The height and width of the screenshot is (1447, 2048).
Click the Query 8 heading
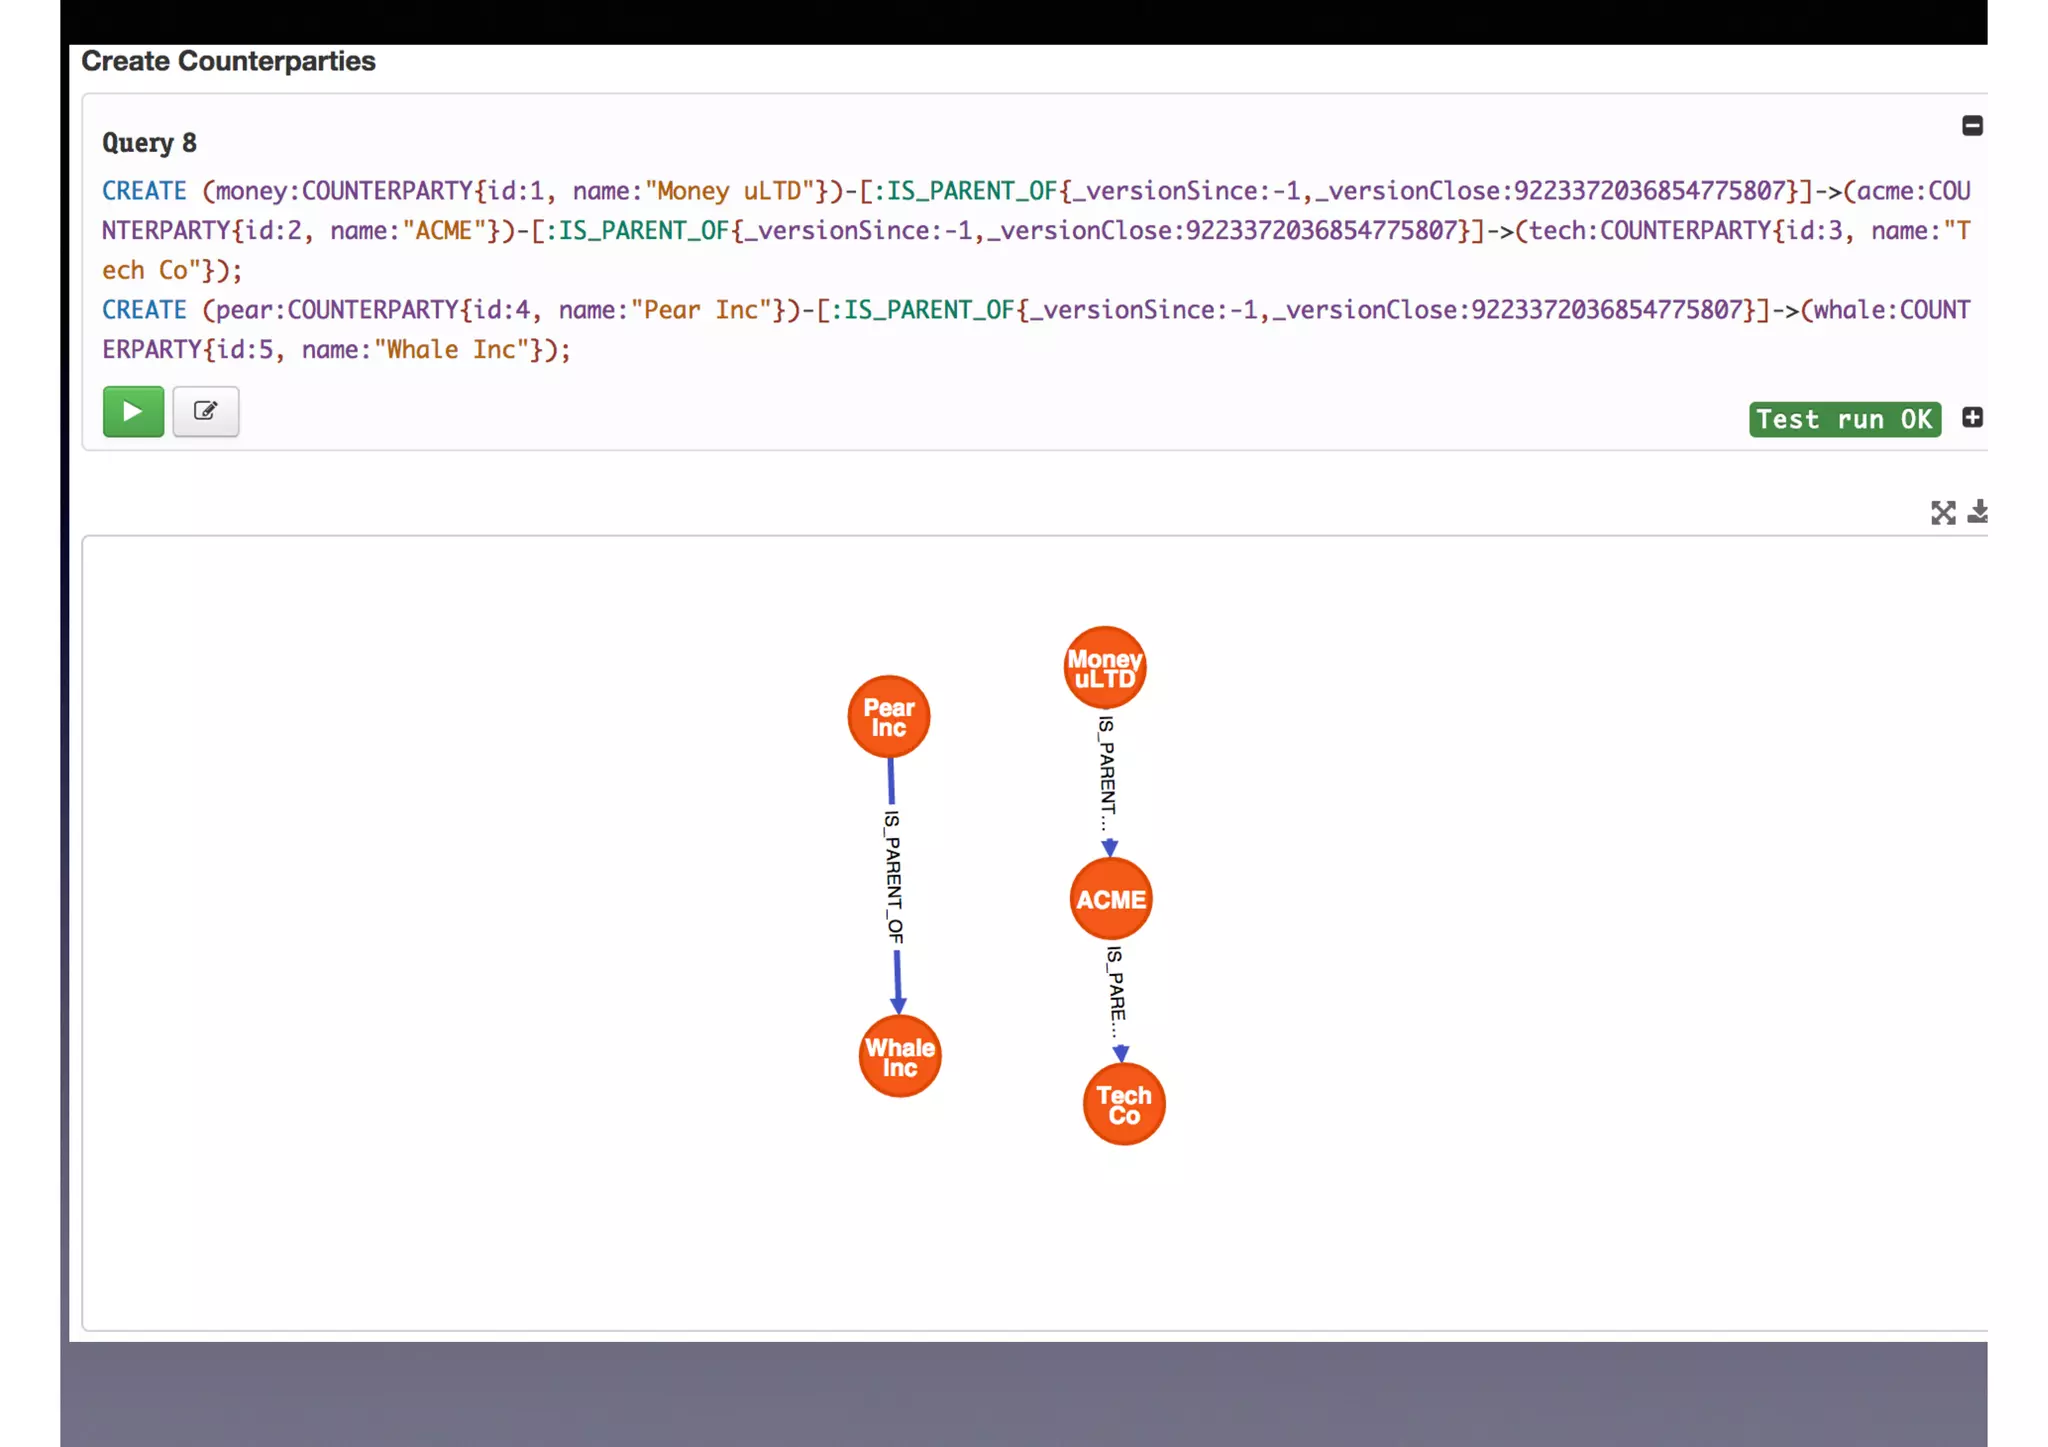click(x=149, y=143)
